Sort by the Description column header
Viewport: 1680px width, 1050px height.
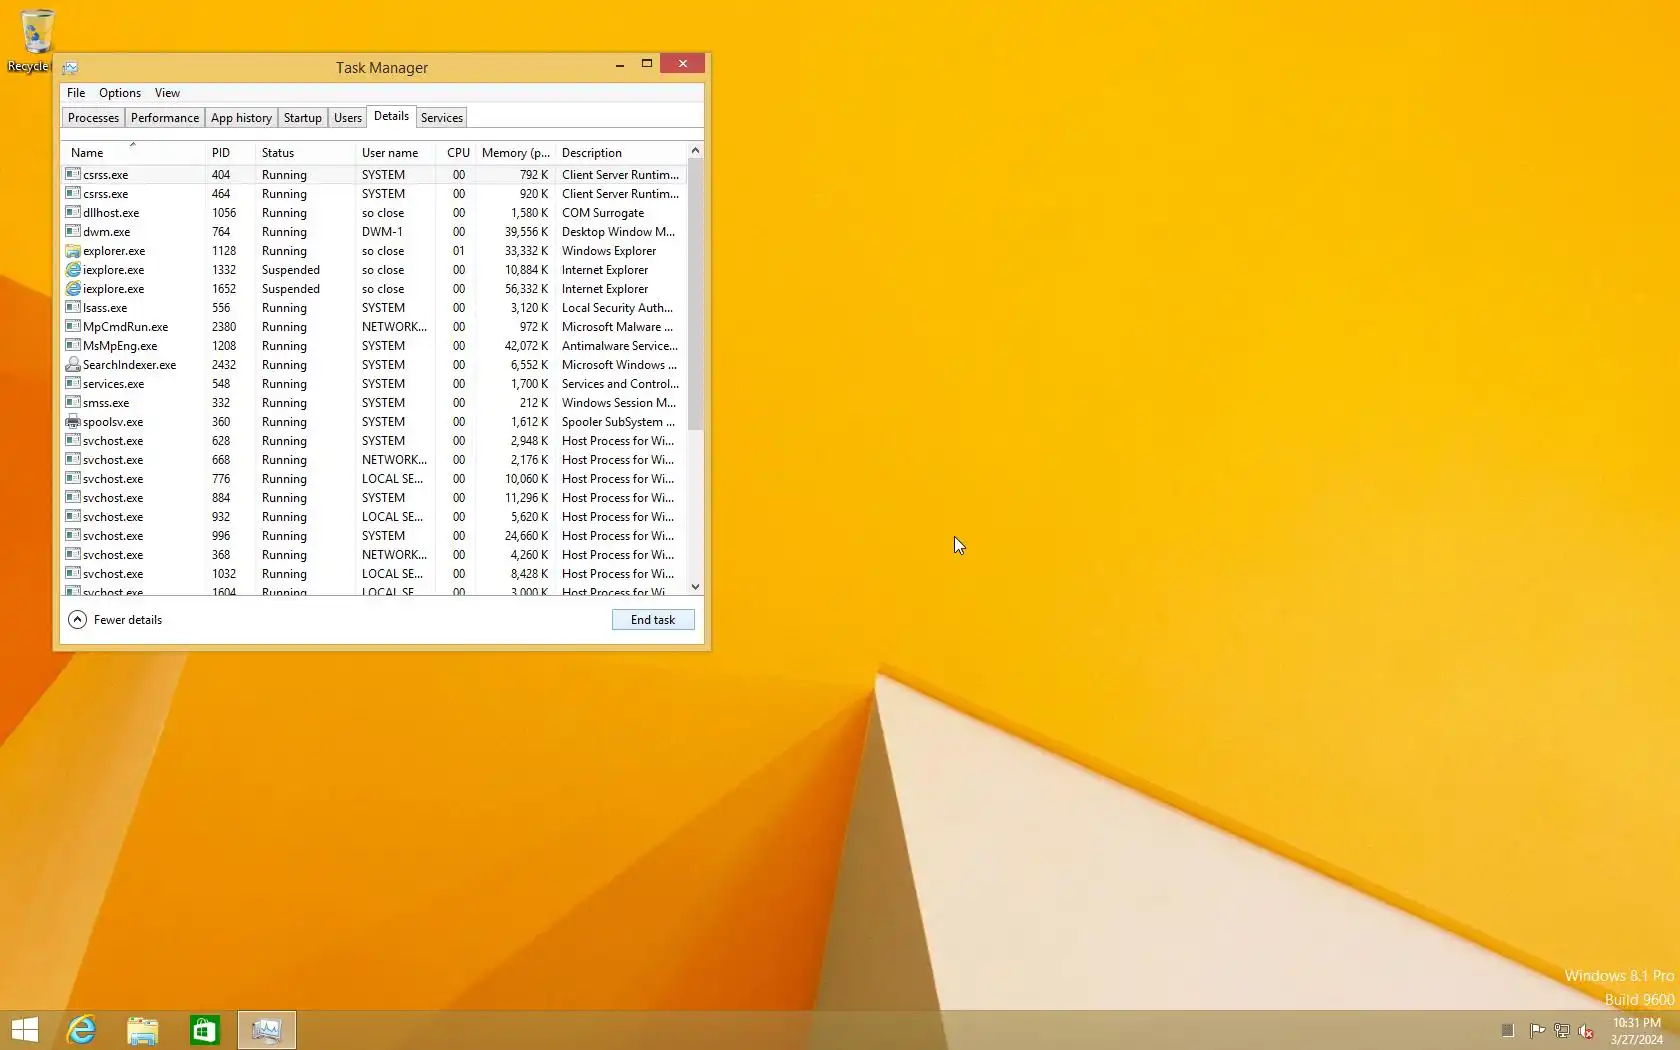pyautogui.click(x=621, y=153)
